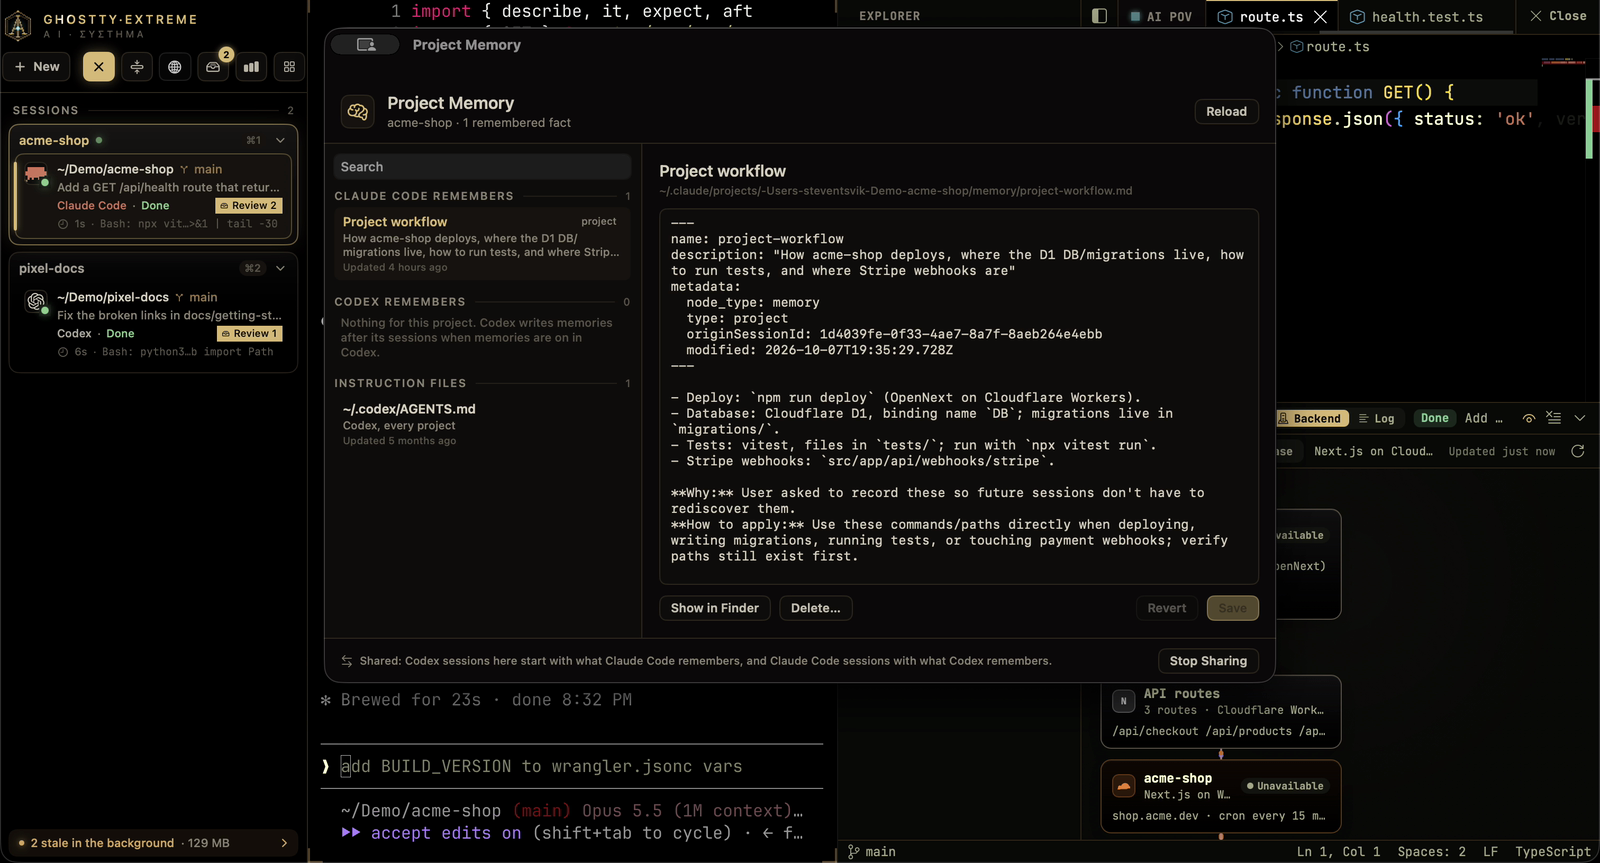Open the ~/.codex/AGENTS.md instruction file
This screenshot has width=1600, height=863.
tap(480, 424)
